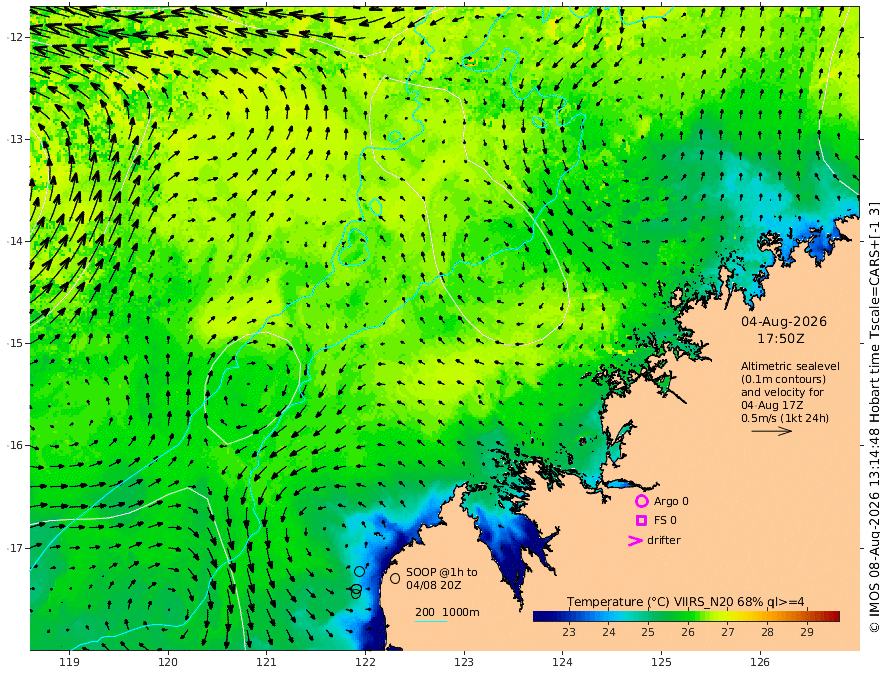
Task: Click the longitude axis label 123
Action: coord(464,663)
